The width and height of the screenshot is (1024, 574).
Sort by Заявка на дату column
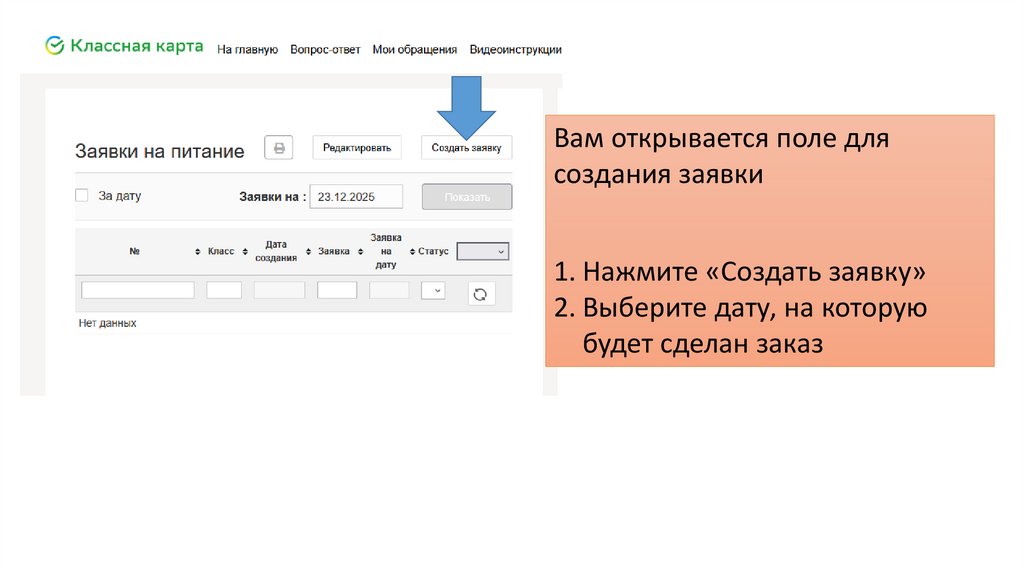(386, 251)
